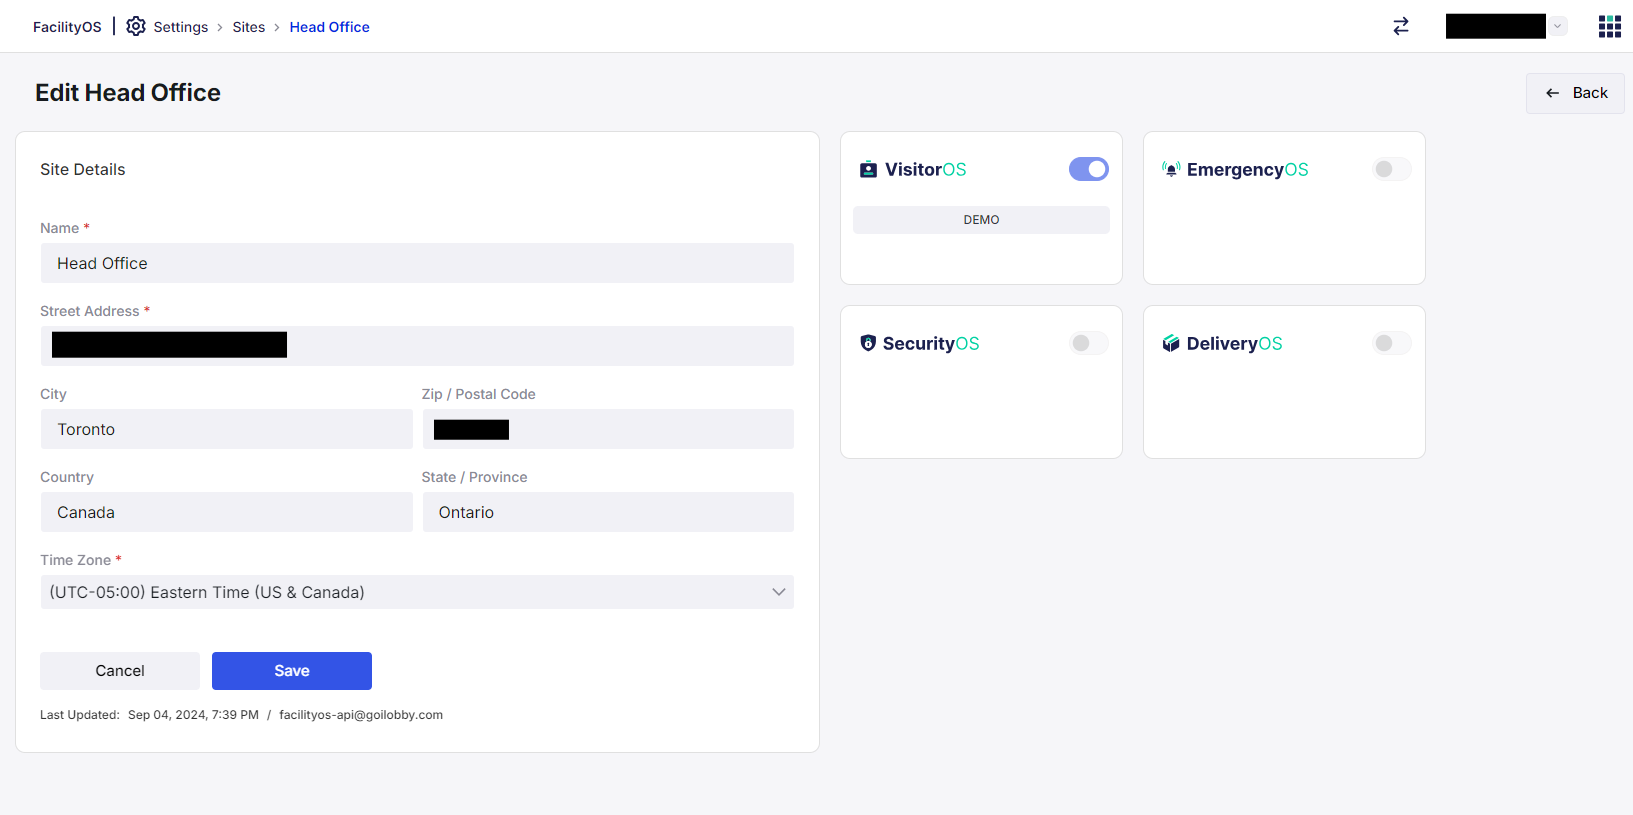Go to Settings in the breadcrumb

181,27
